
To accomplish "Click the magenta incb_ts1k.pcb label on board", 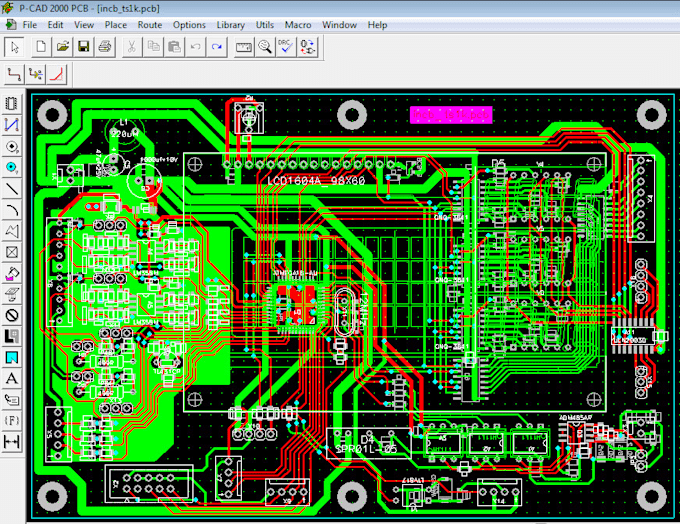I will click(451, 115).
